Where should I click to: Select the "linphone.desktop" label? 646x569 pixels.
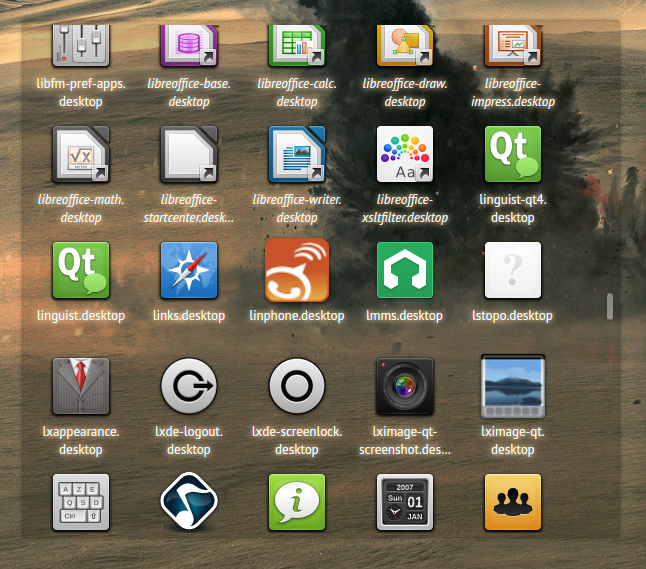coord(297,316)
